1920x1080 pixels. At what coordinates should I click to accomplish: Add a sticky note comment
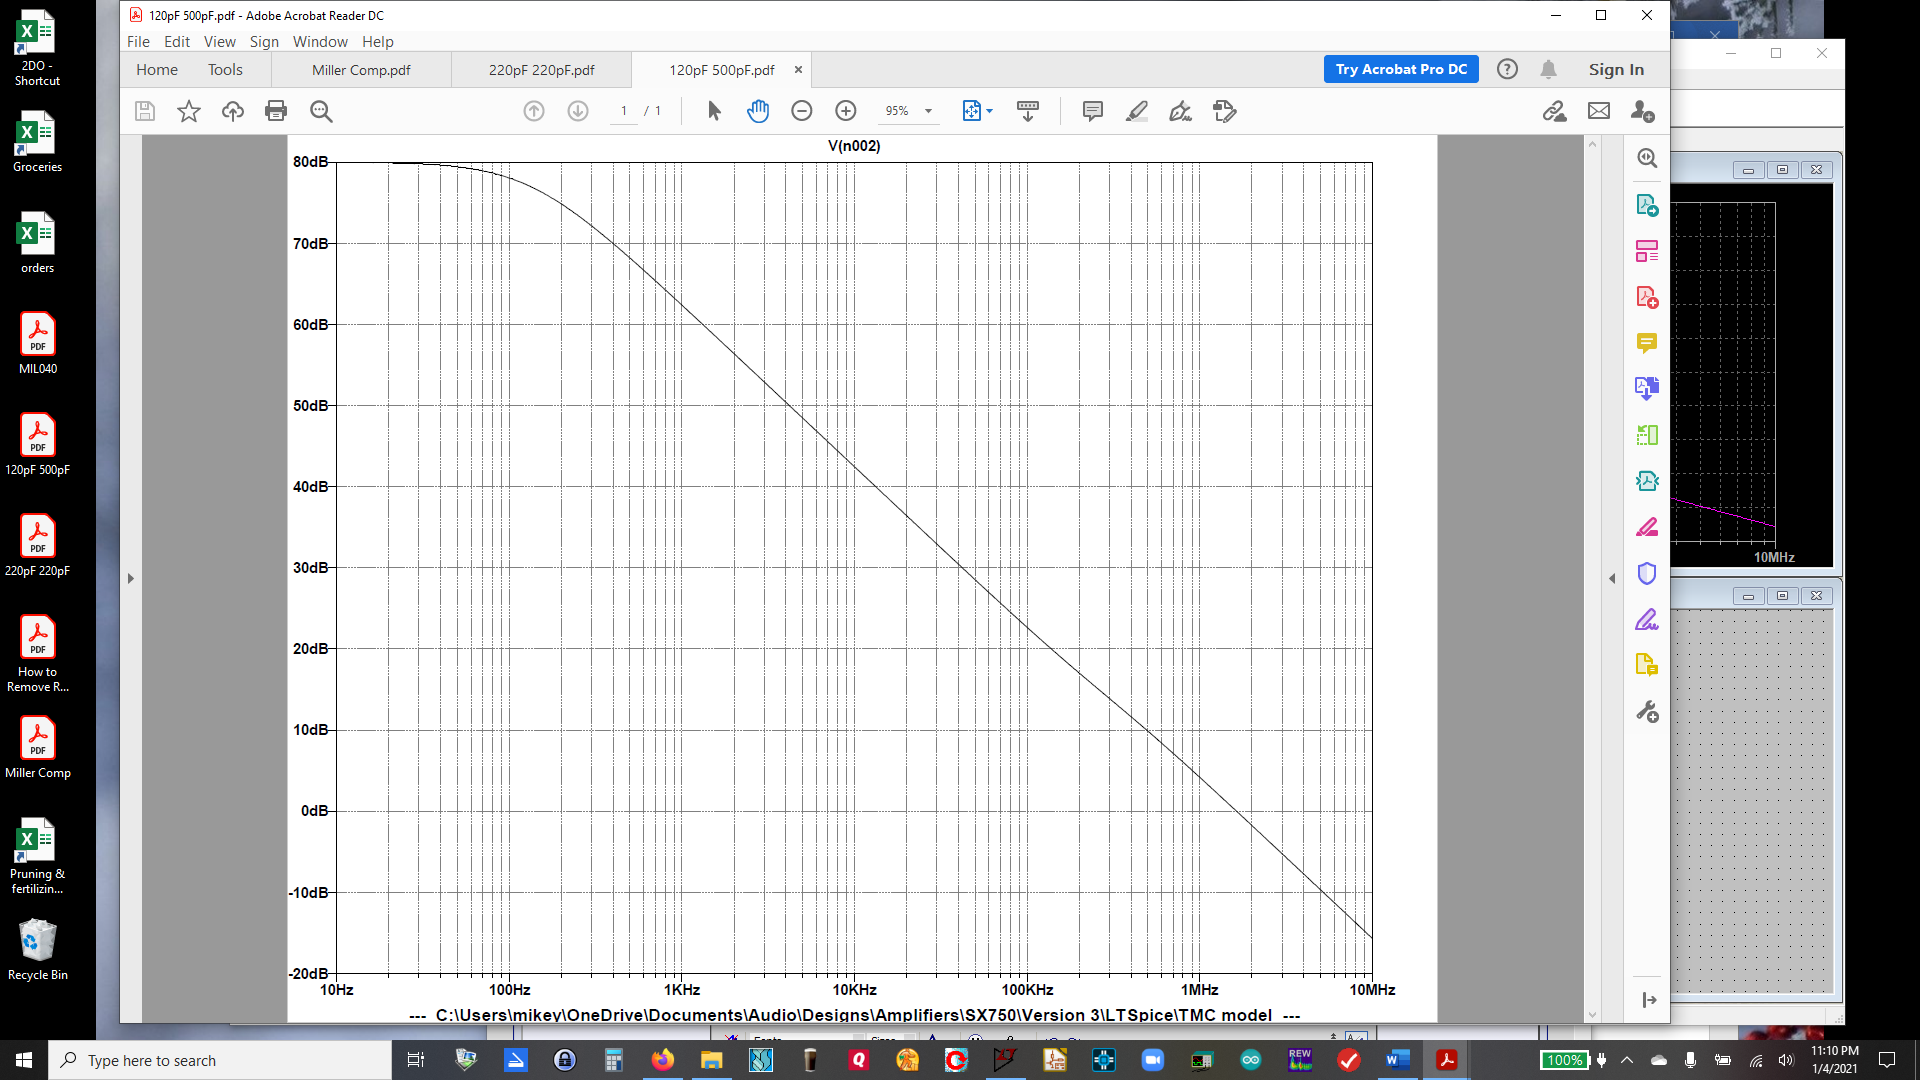click(1093, 111)
